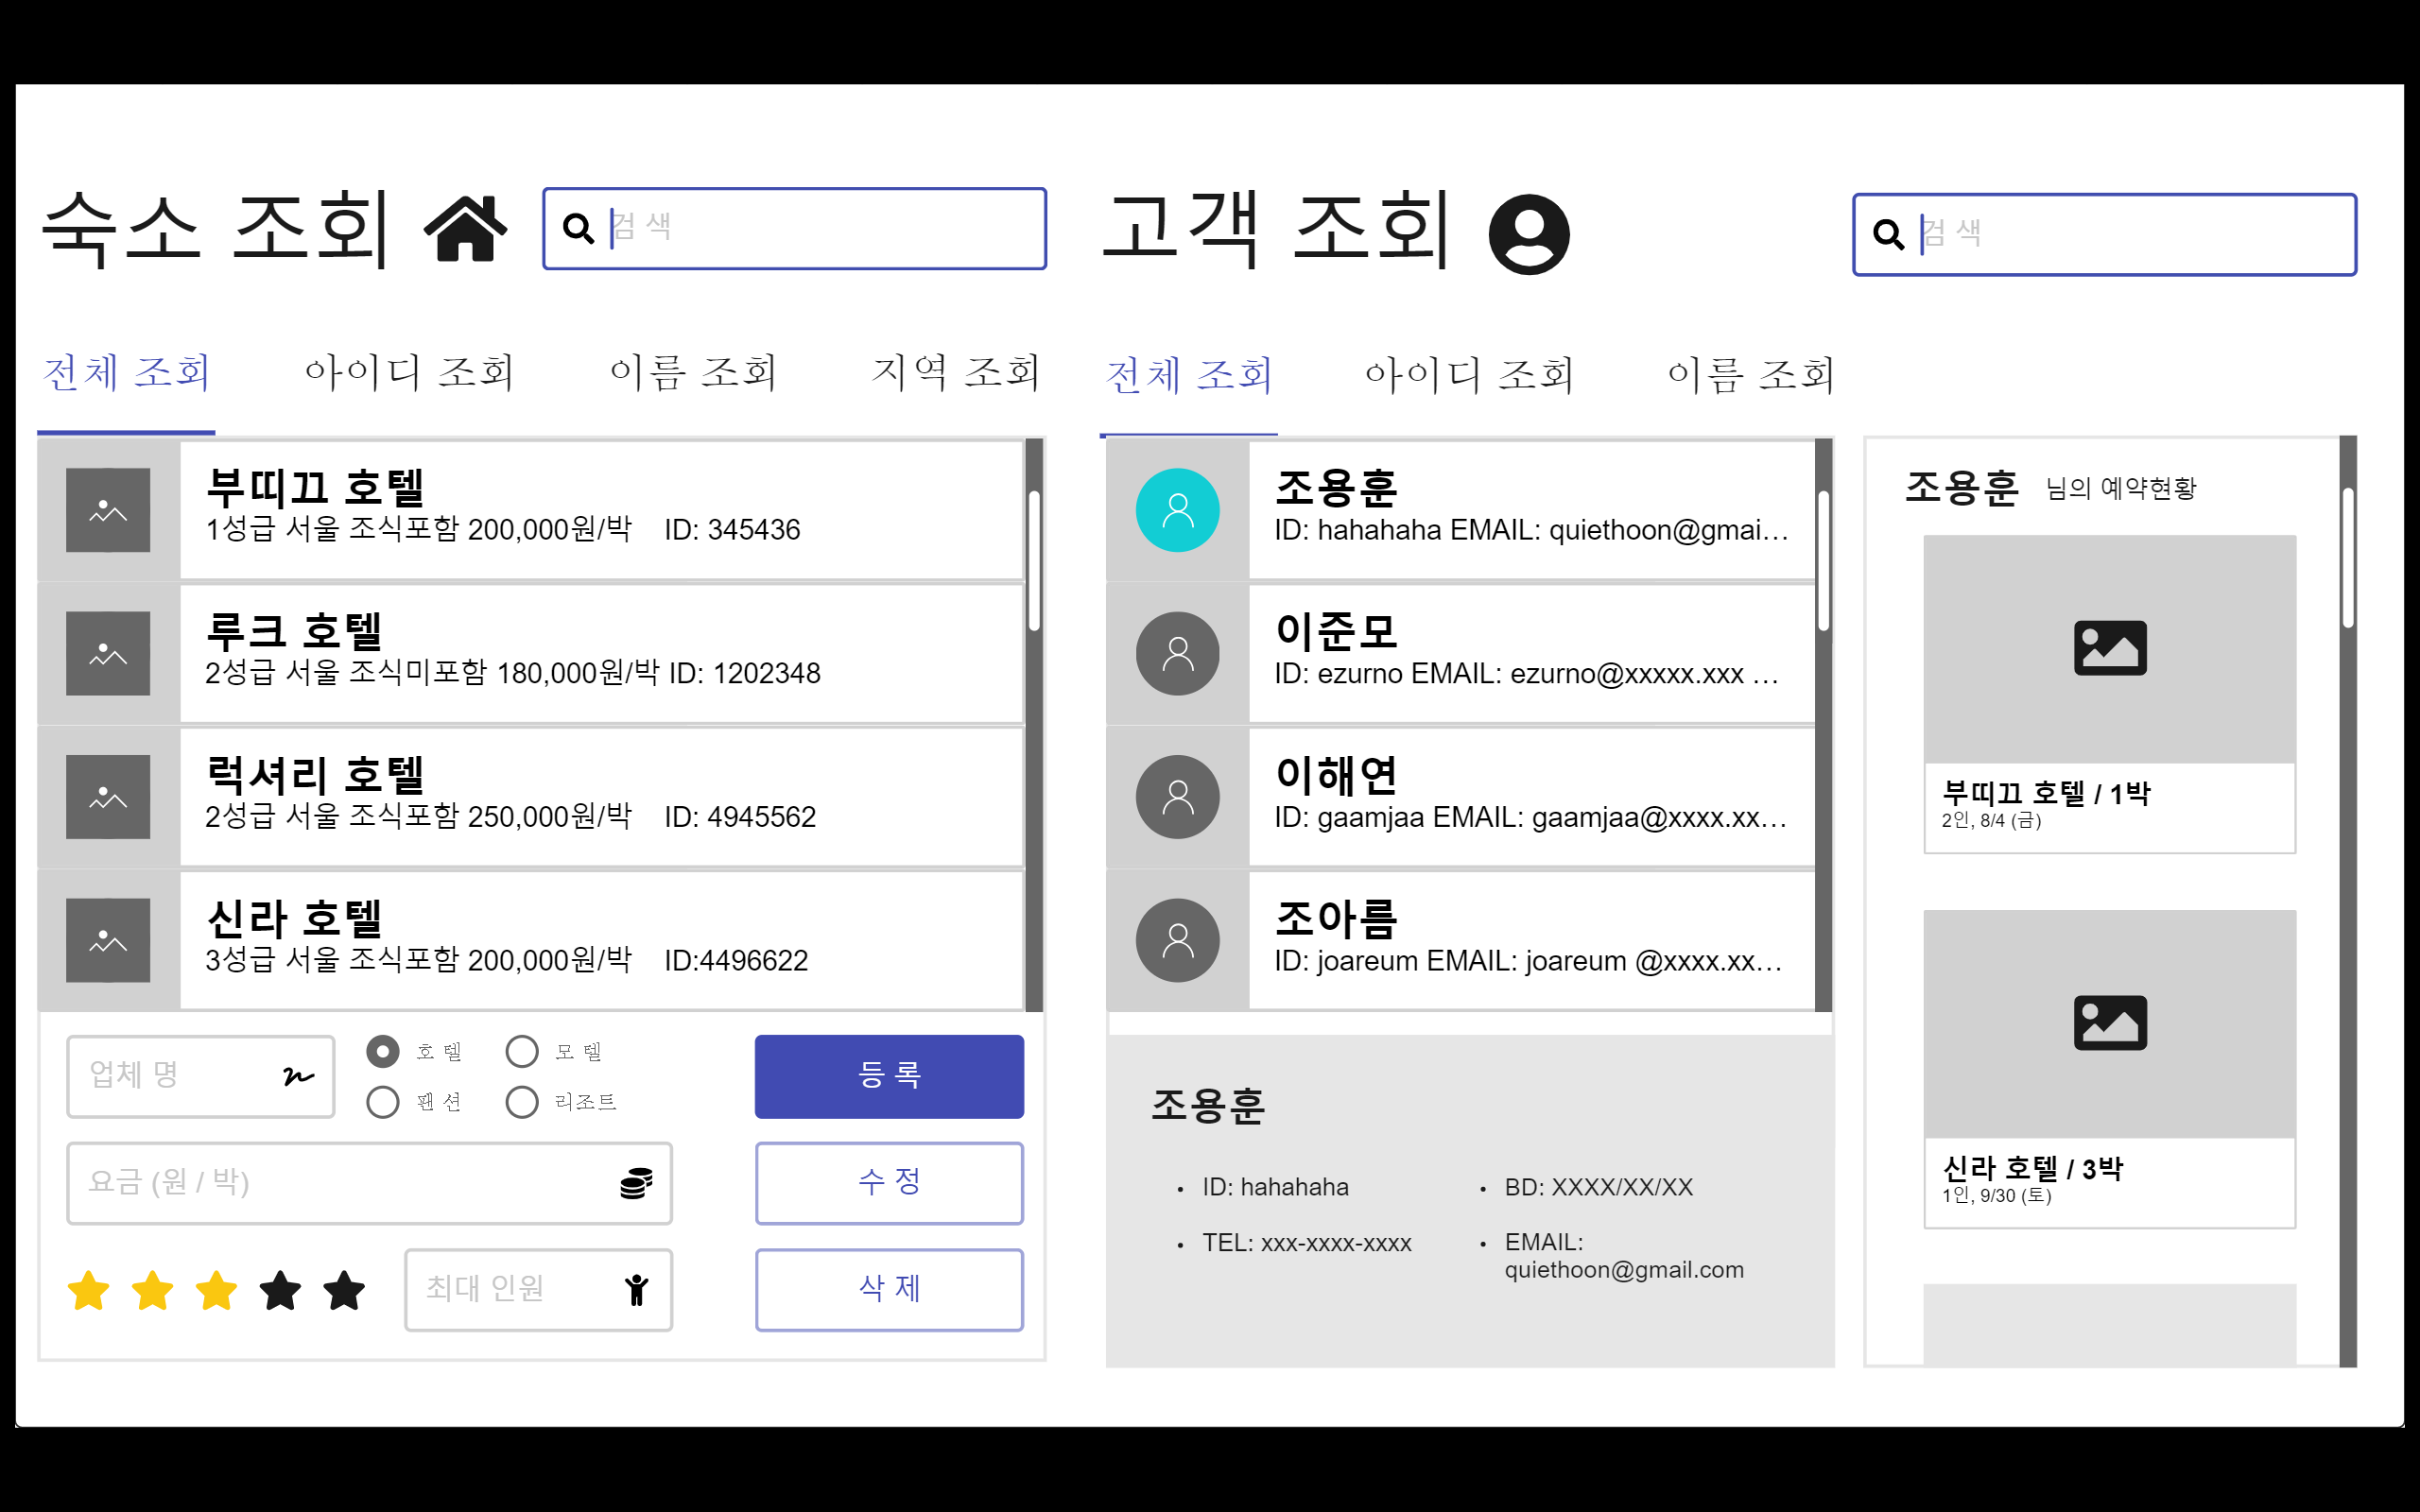Click the image placeholder on 신라 호텔 reservation card
The height and width of the screenshot is (1512, 2420).
pyautogui.click(x=2110, y=1024)
